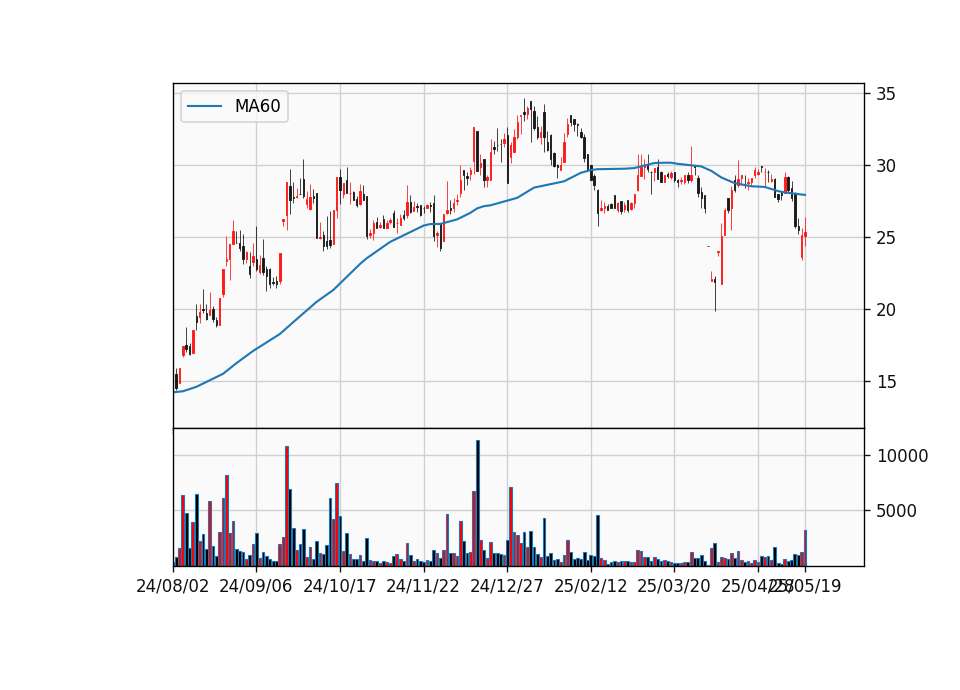This screenshot has width=960, height=690.
Task: Click the 15 price axis label
Action: point(885,382)
